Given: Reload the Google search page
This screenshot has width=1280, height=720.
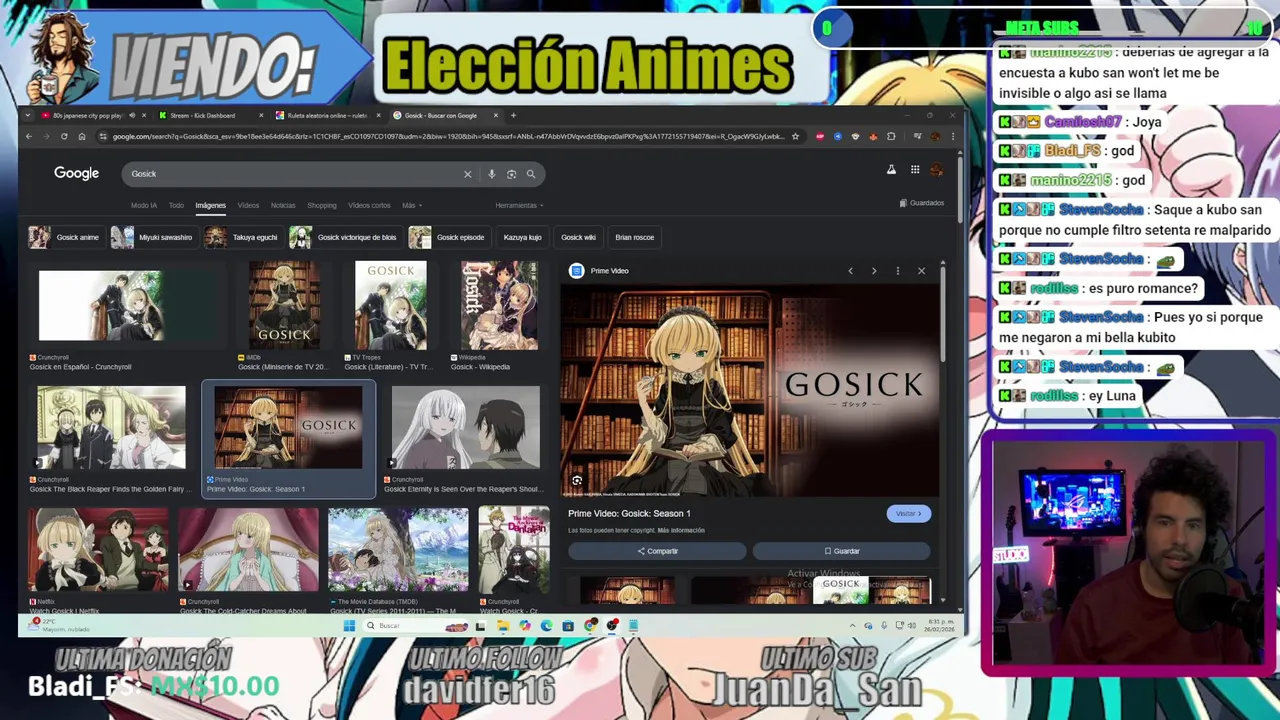Looking at the screenshot, I should [64, 136].
